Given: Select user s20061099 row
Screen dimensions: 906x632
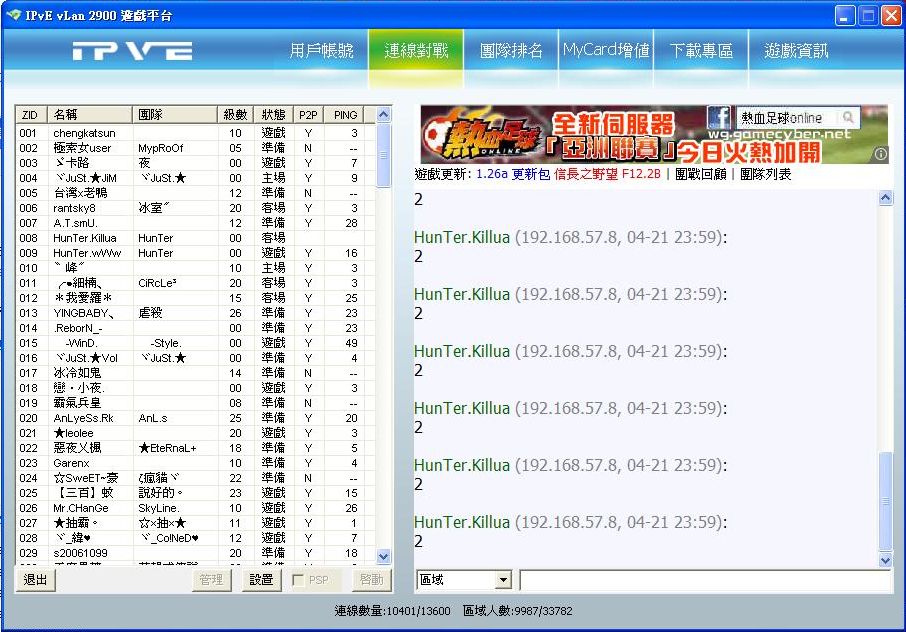Looking at the screenshot, I should [x=195, y=553].
